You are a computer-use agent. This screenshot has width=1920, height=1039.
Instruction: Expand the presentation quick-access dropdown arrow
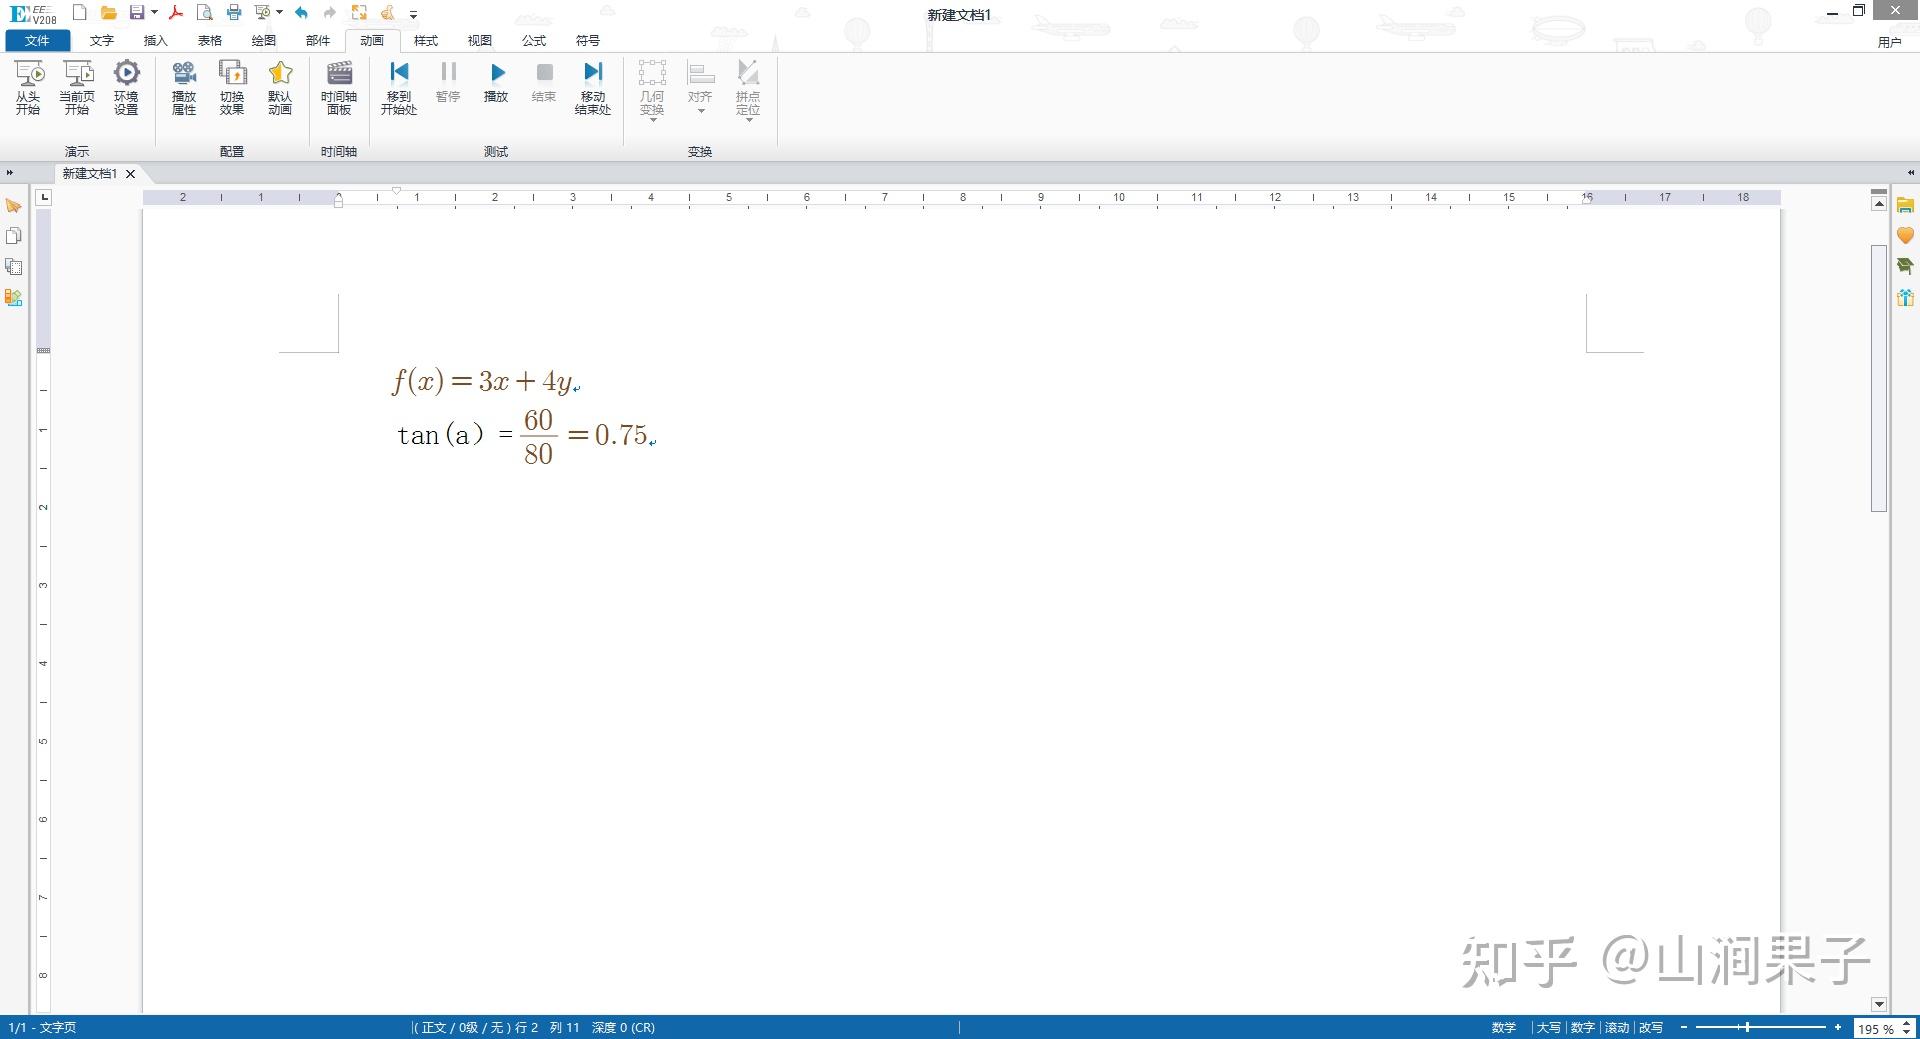tap(279, 13)
